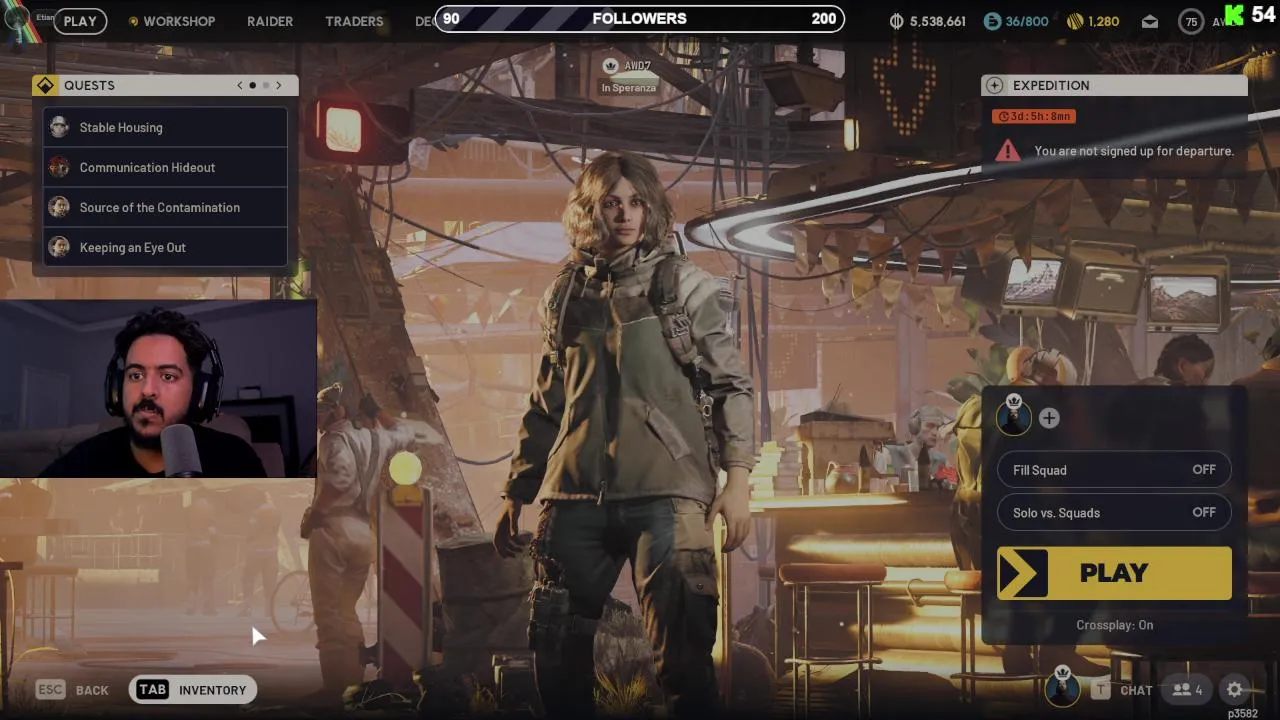Read the not signed up for departure notice
The height and width of the screenshot is (720, 1280).
1134,151
